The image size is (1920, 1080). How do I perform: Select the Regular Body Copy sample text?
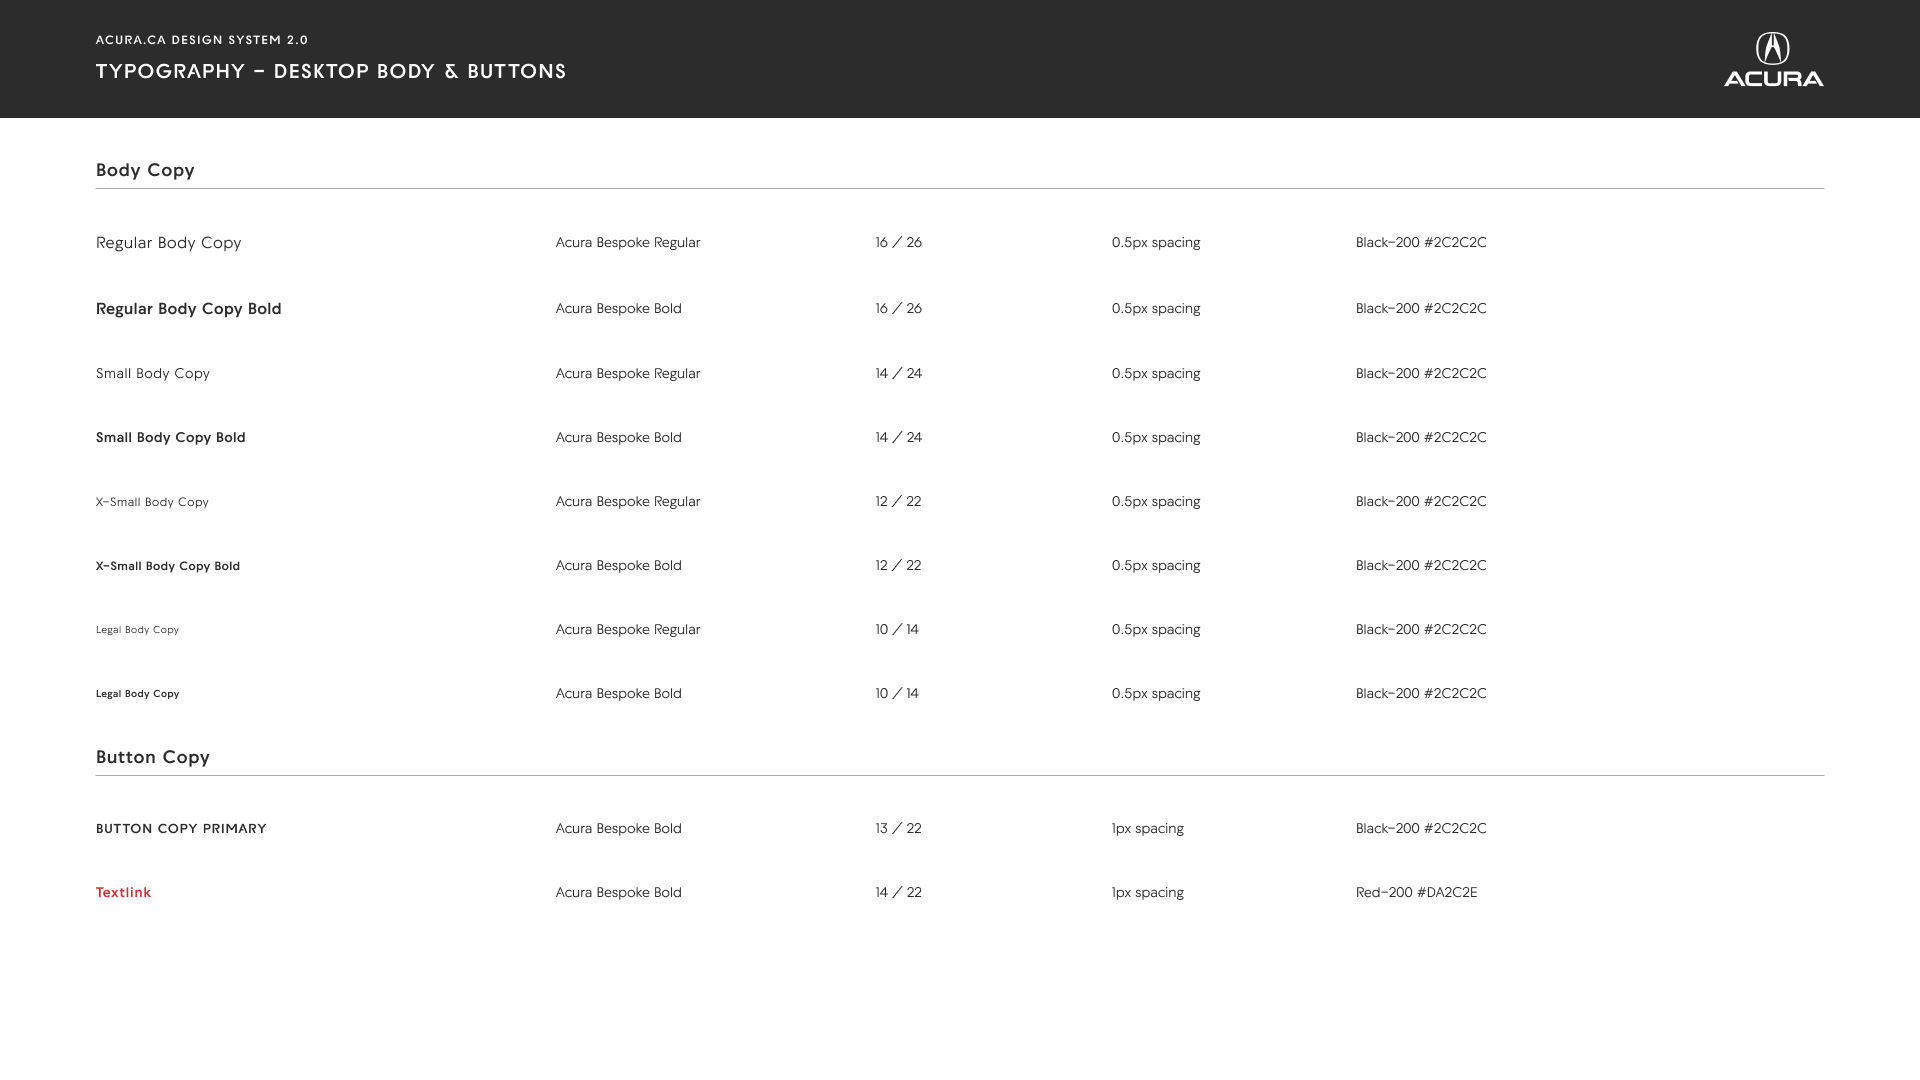(169, 243)
